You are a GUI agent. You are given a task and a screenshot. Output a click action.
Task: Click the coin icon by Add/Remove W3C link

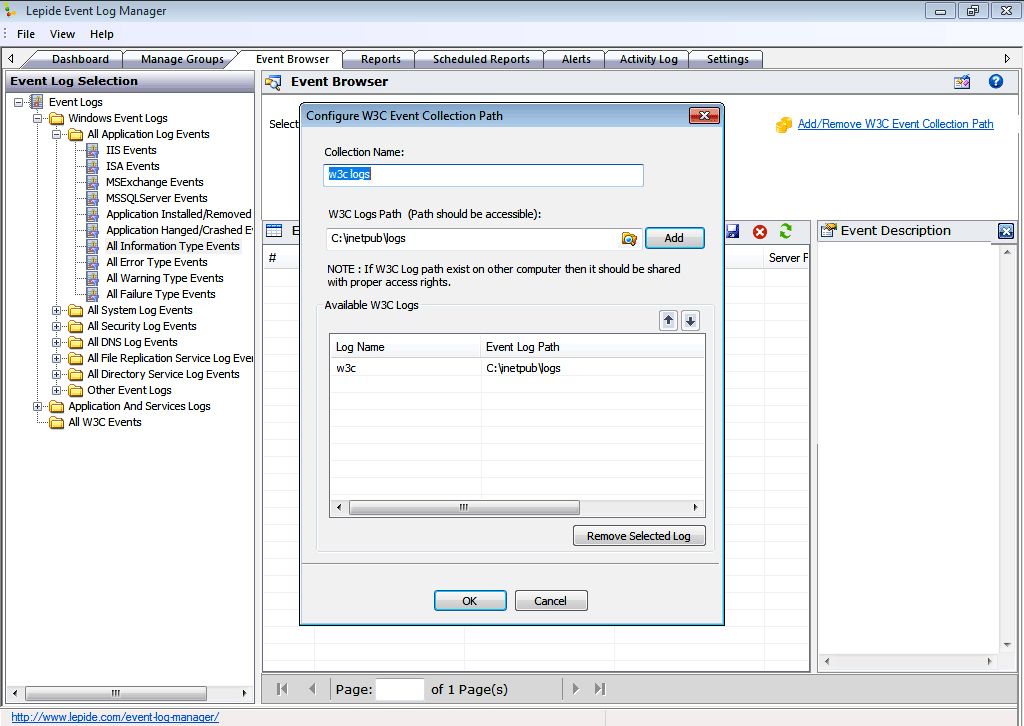point(784,125)
